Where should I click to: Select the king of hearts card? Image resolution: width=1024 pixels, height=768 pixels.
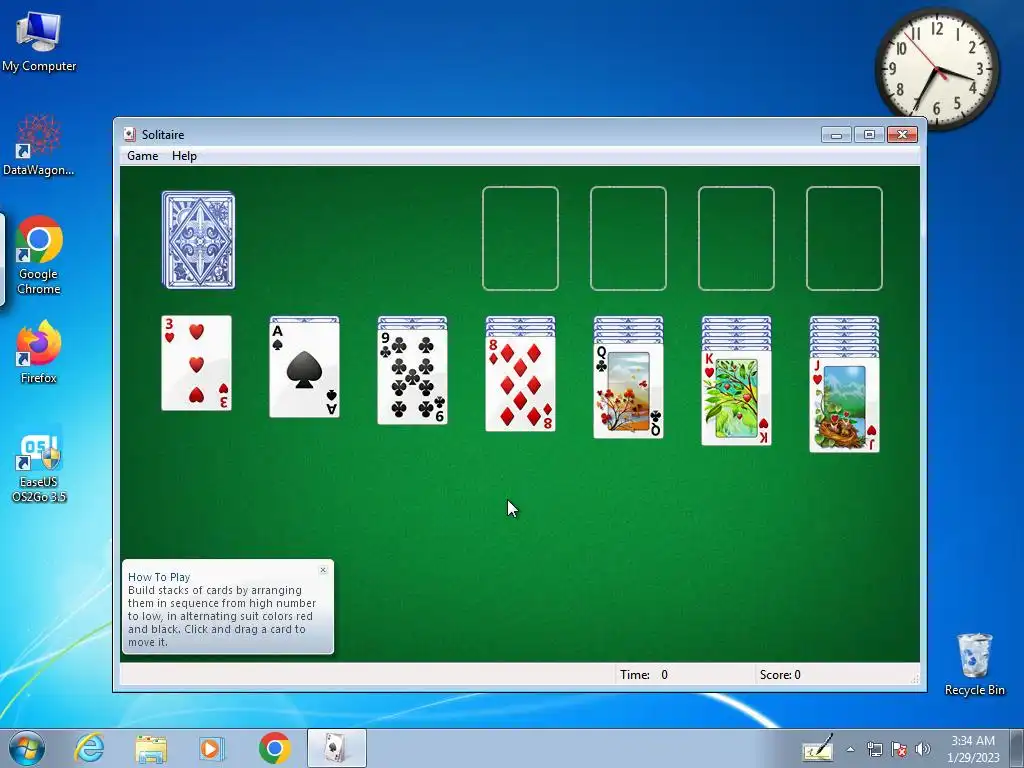[x=737, y=398]
